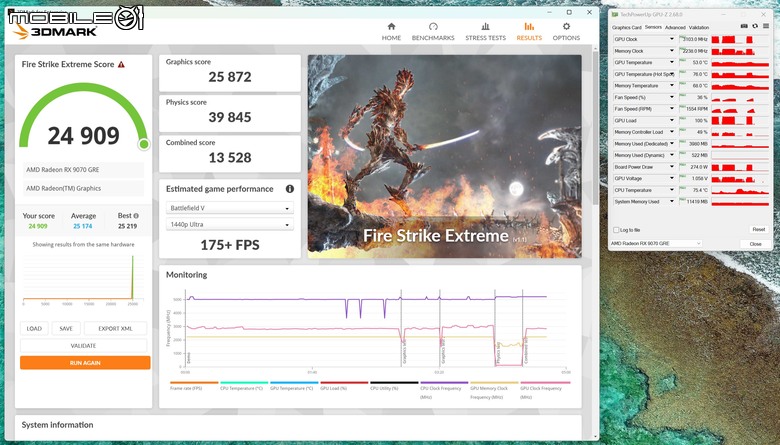Open the BENCHMARKS section
Viewport: 780px width, 445px height.
433,32
